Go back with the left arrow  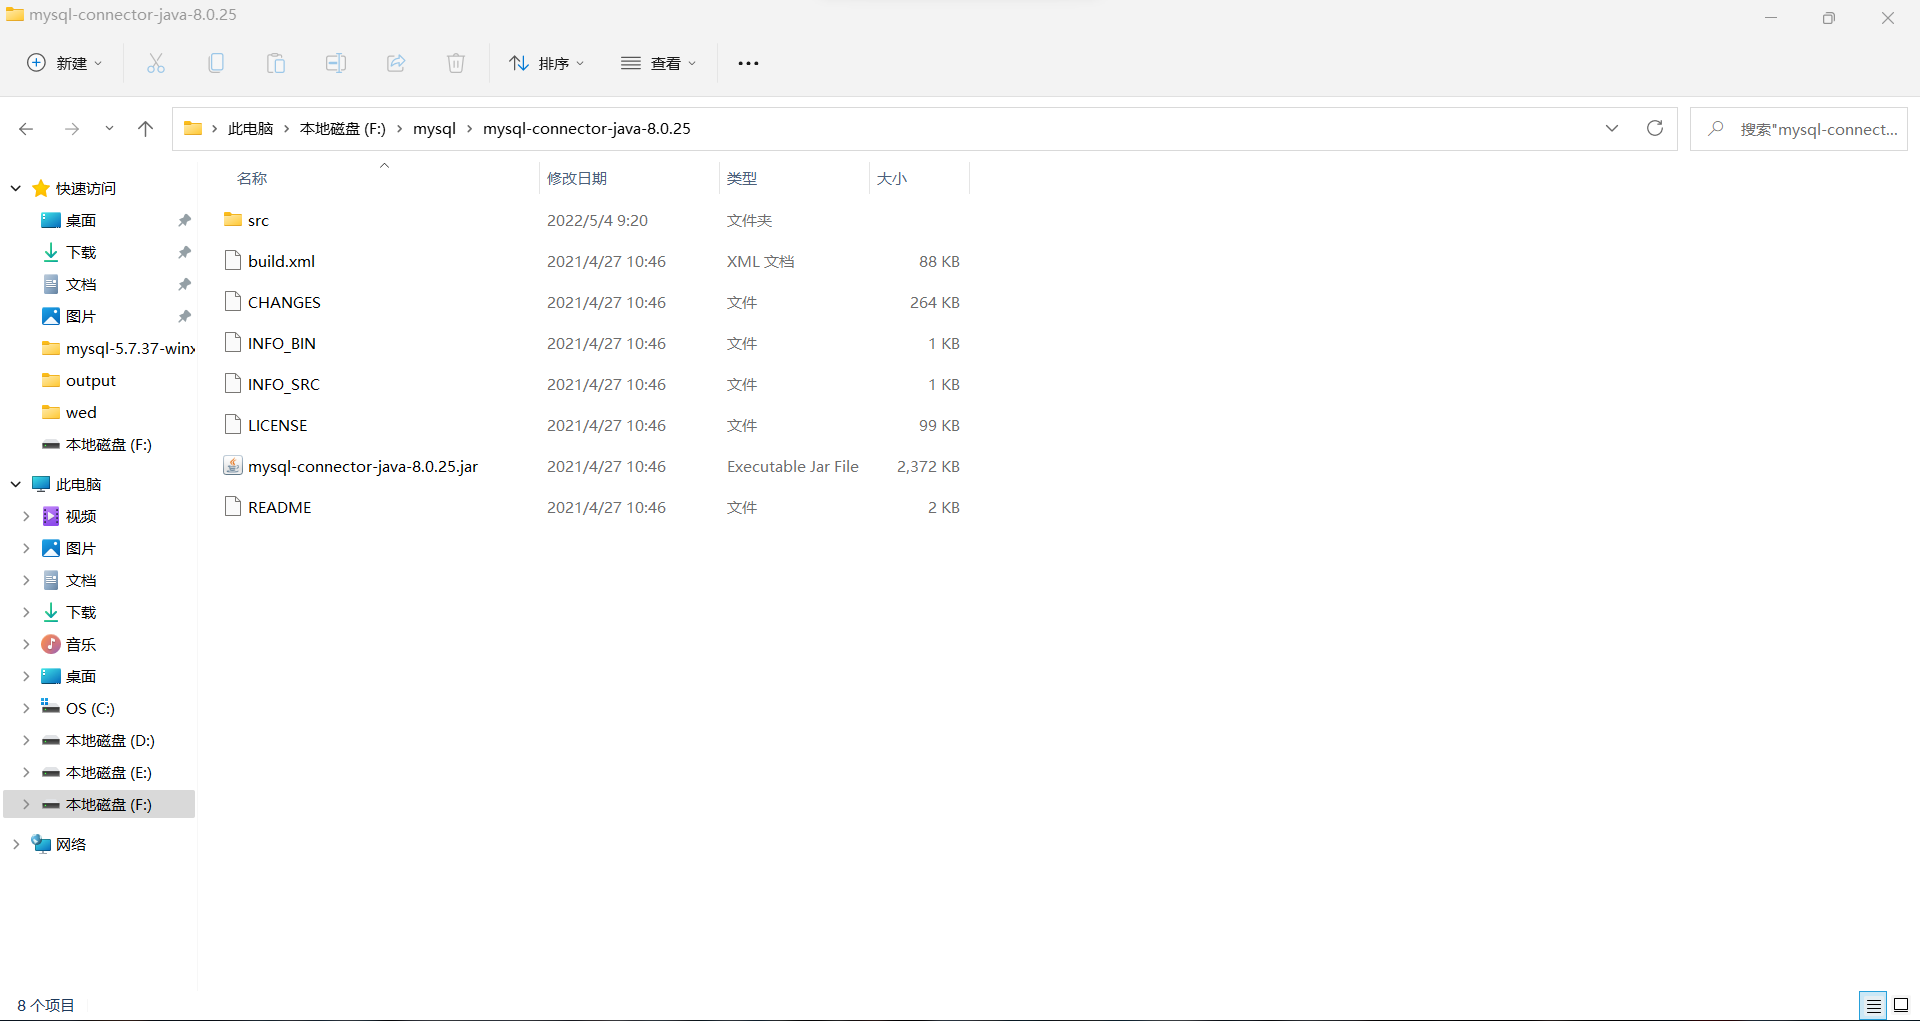pyautogui.click(x=26, y=129)
